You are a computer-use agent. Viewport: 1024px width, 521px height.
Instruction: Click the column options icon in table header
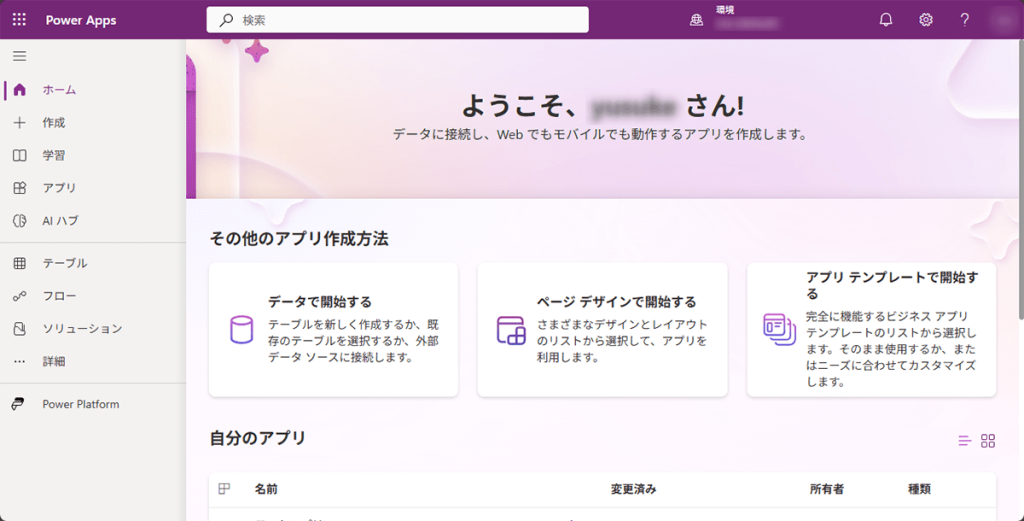(x=225, y=488)
